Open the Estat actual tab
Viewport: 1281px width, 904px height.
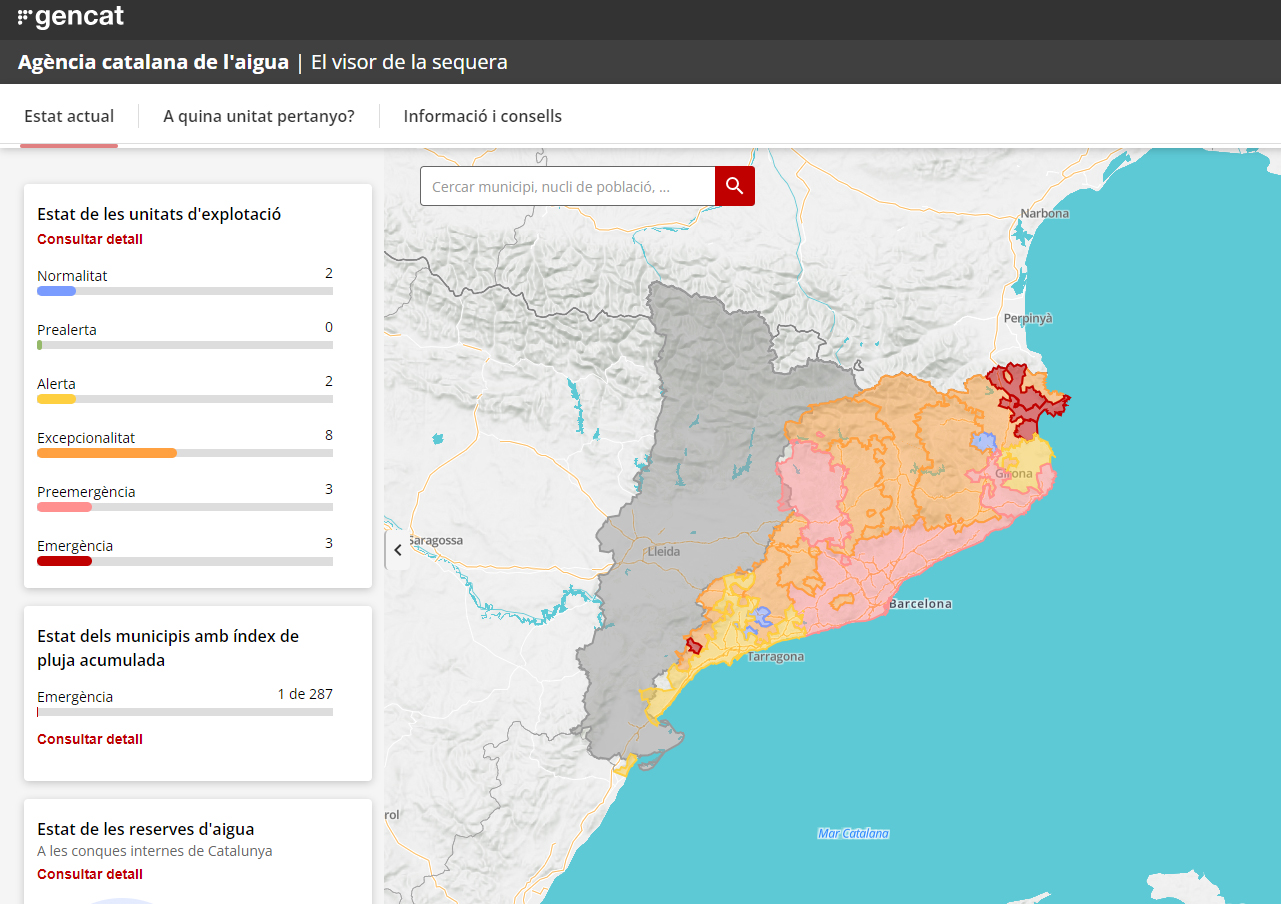point(69,116)
